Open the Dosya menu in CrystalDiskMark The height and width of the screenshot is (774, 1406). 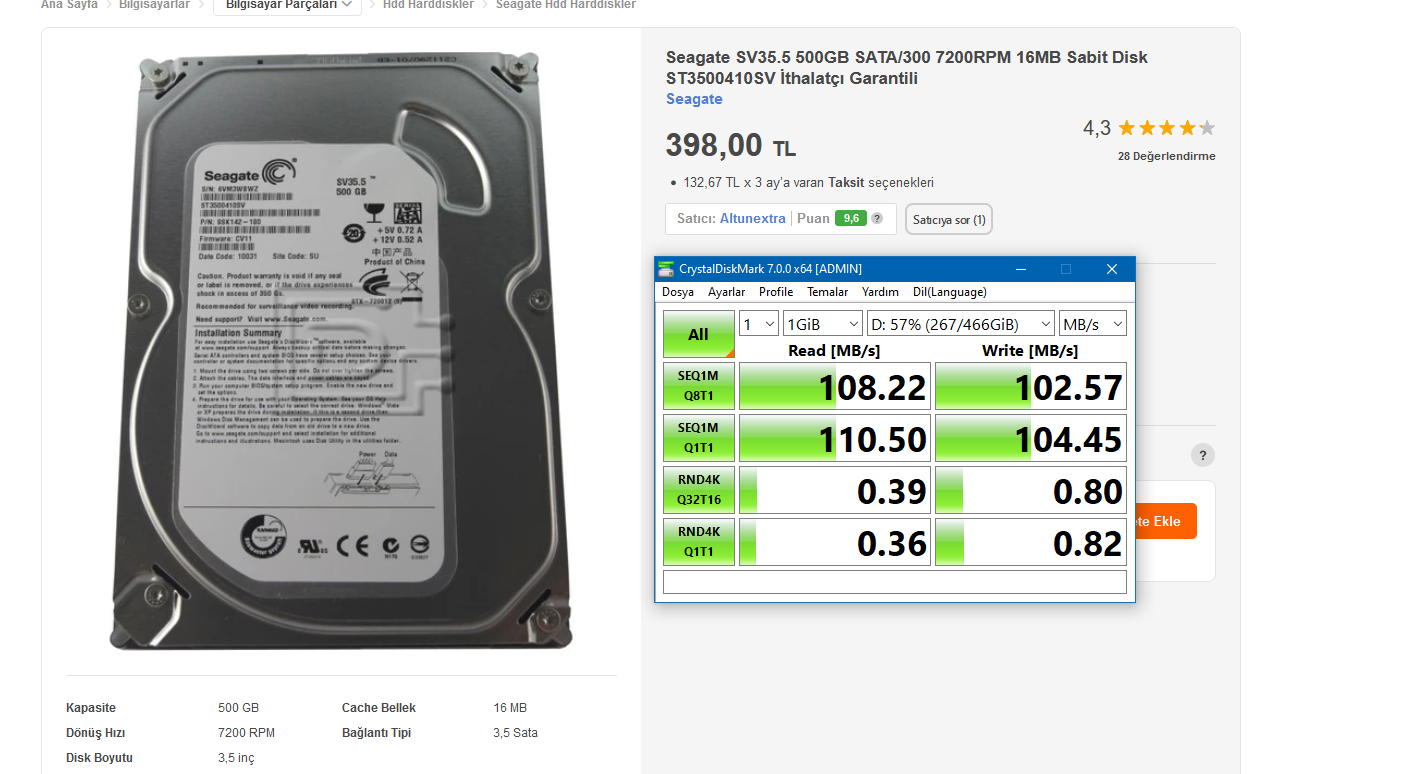tap(678, 292)
